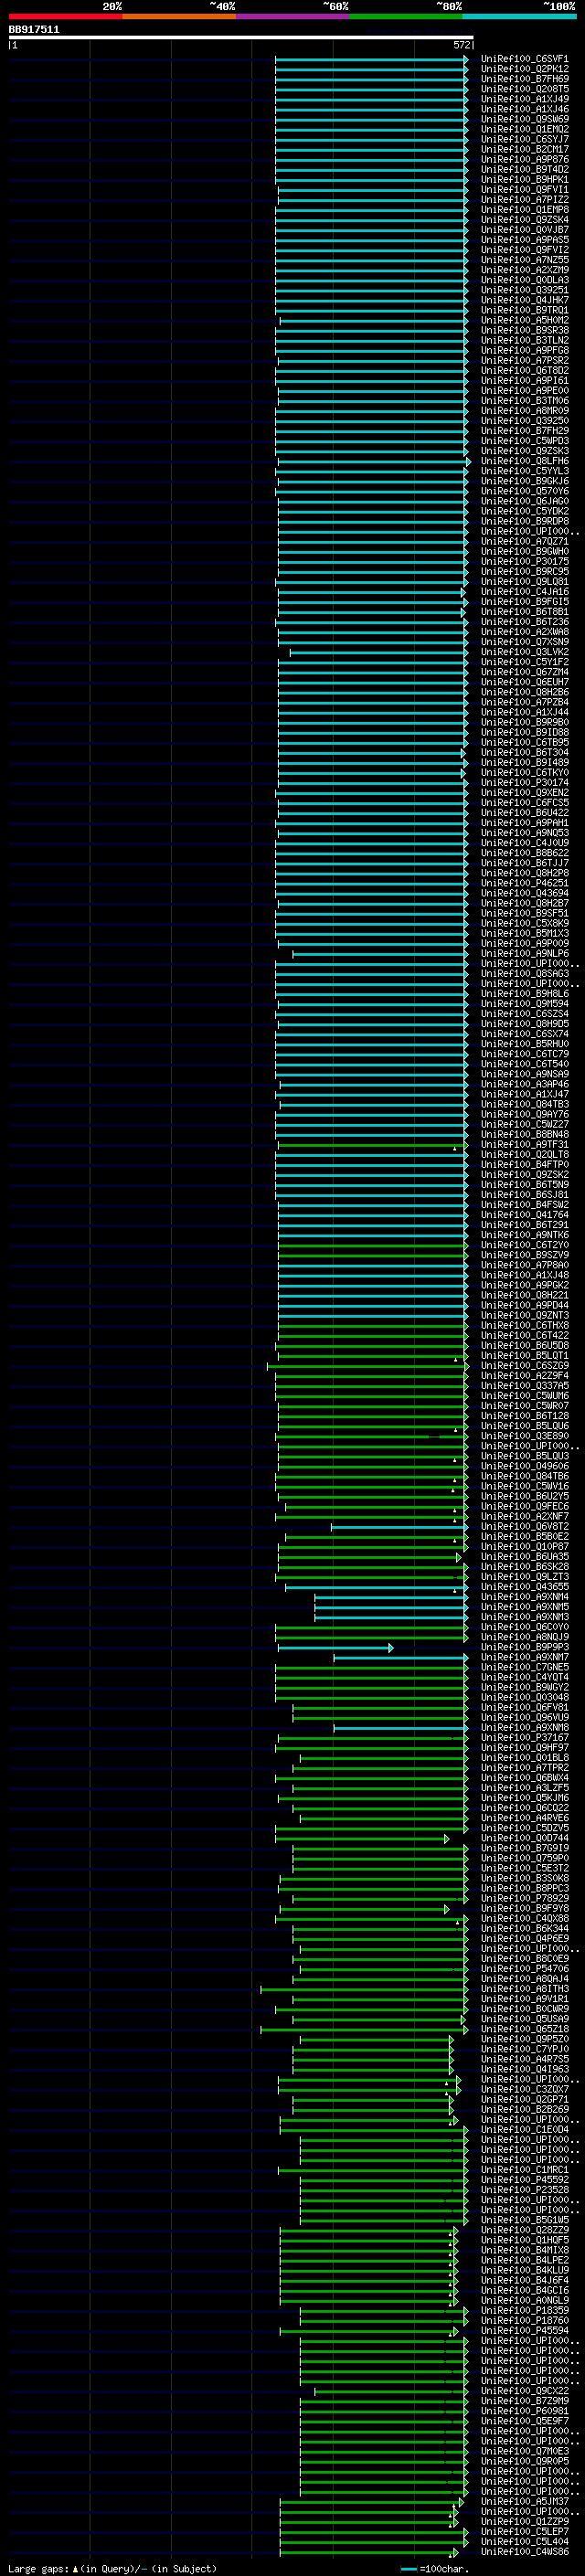Select hit label UniRef100_Q41764
The image size is (585, 2576).
point(525,1215)
